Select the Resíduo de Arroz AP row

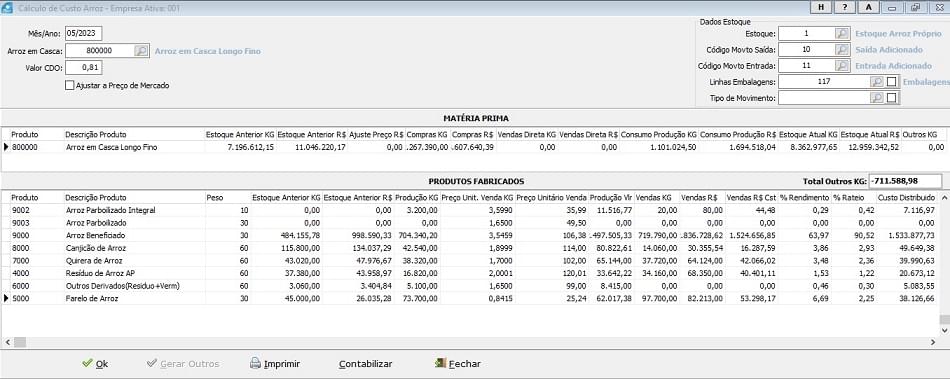473,273
